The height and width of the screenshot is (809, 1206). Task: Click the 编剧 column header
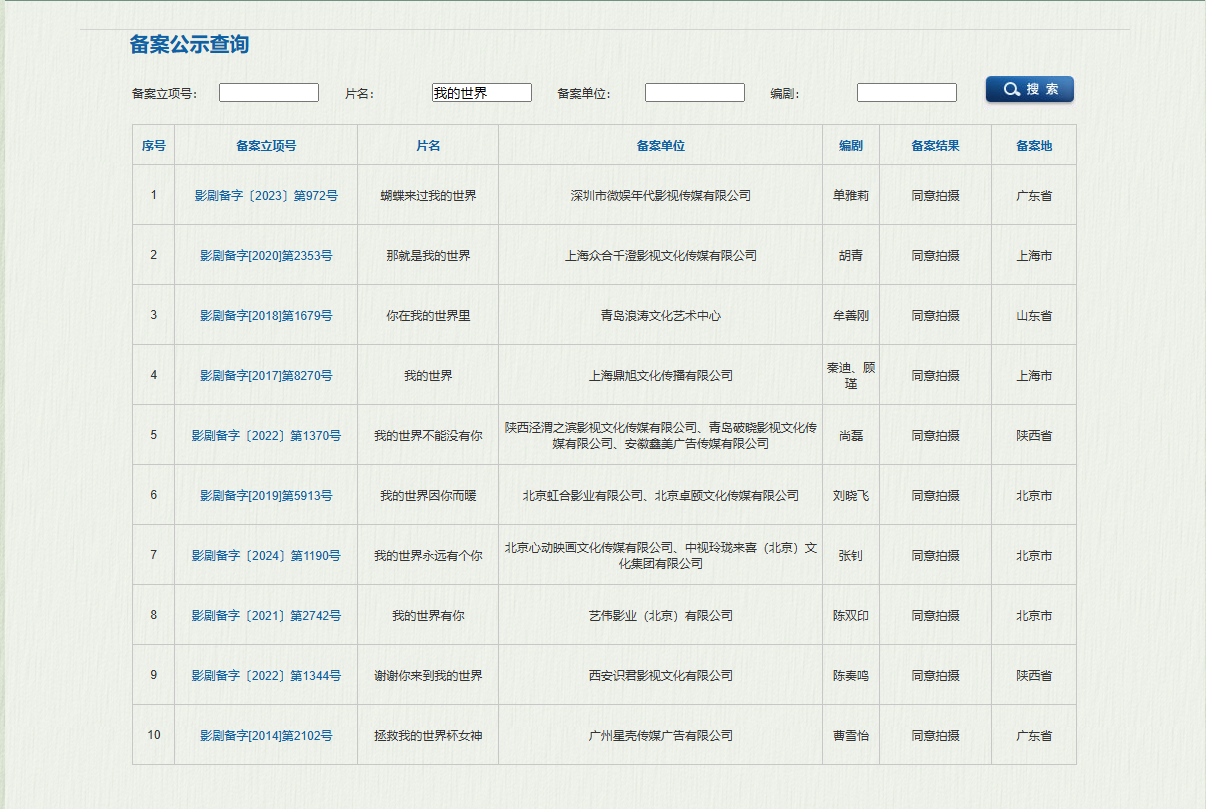point(851,145)
